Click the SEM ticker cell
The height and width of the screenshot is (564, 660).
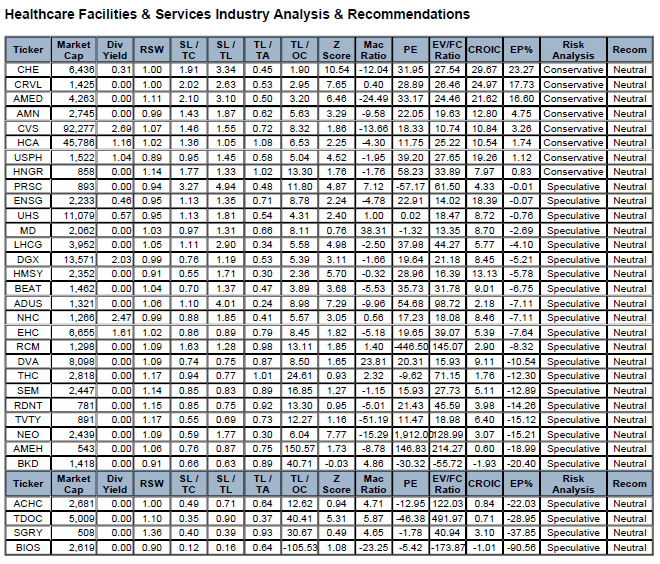coord(28,391)
